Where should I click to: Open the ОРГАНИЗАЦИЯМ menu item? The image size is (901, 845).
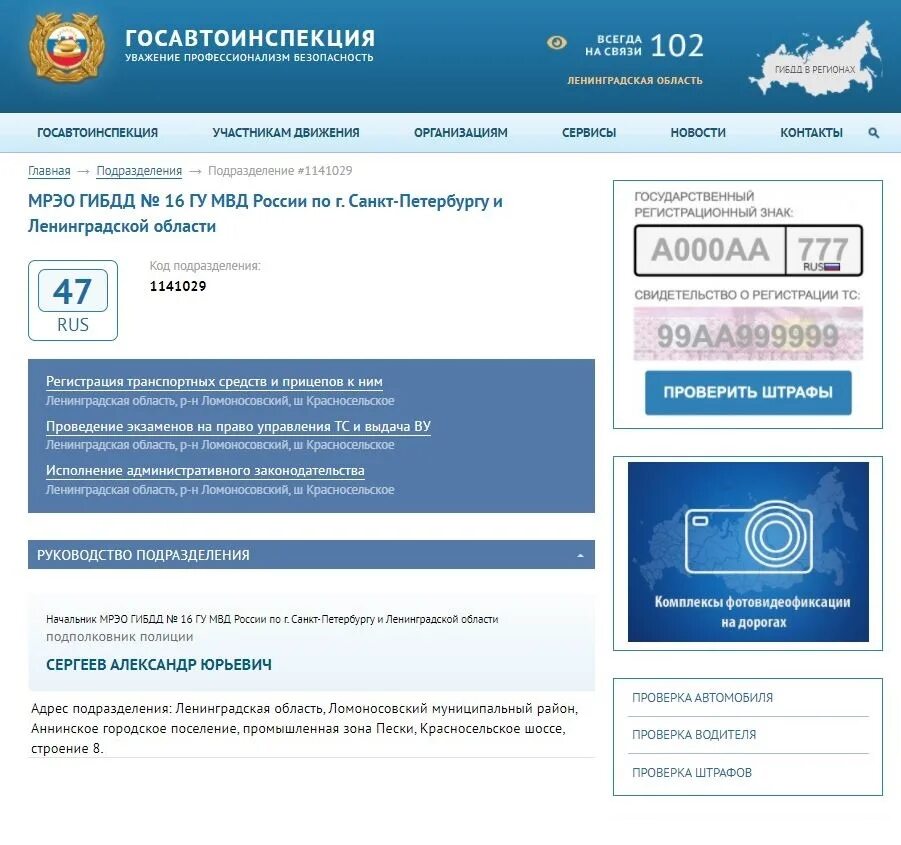(x=461, y=133)
